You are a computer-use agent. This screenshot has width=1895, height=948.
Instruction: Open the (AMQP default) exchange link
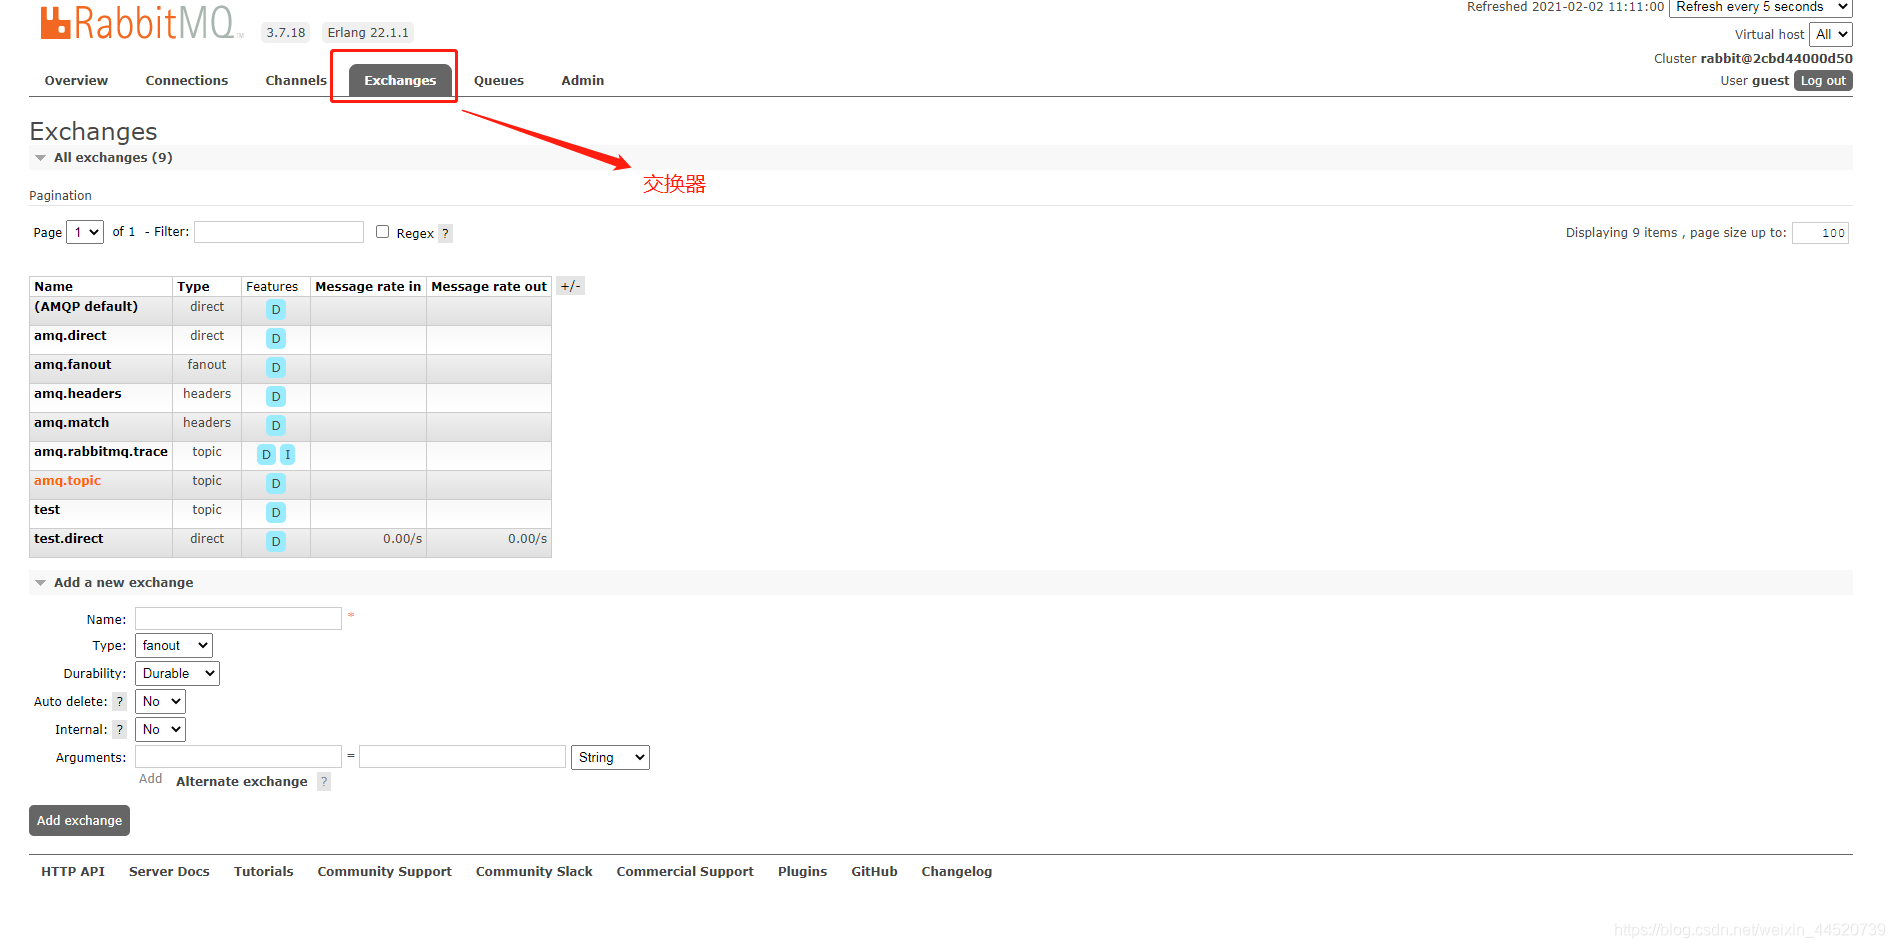tap(86, 306)
